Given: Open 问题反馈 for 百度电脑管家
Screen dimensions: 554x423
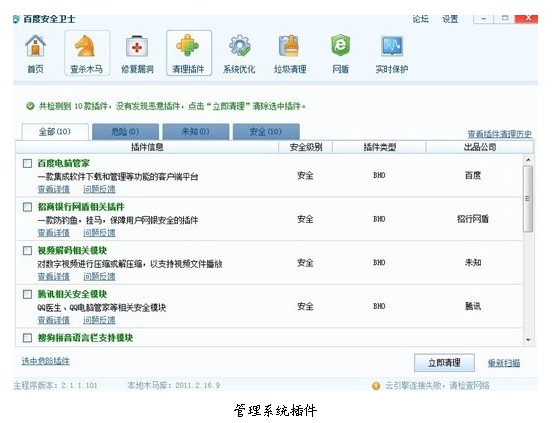Looking at the screenshot, I should coord(99,189).
